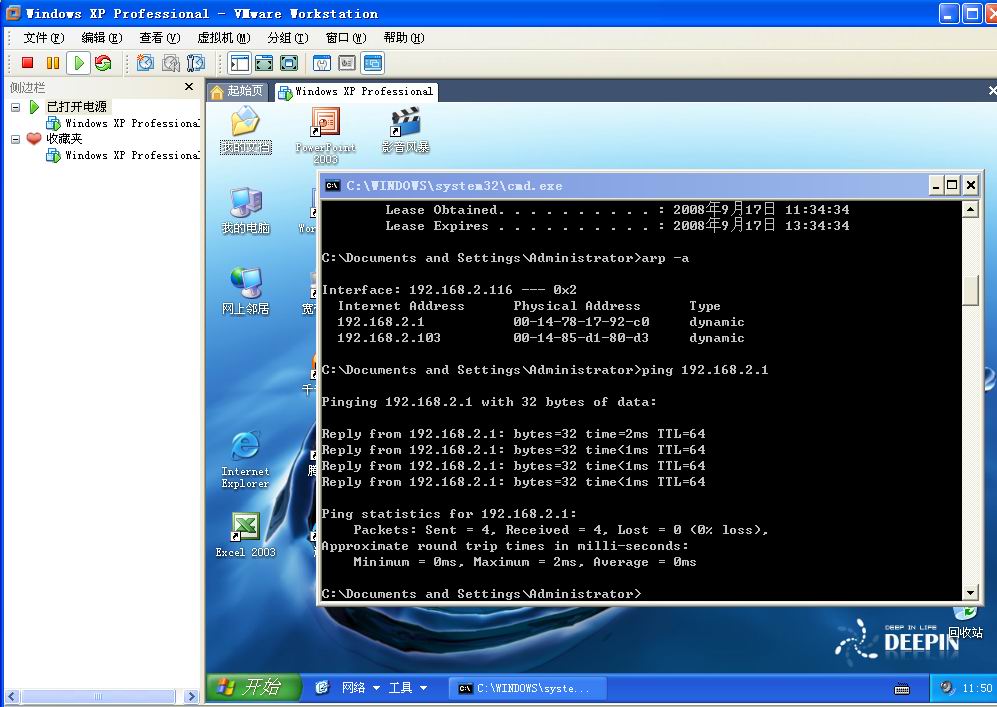Click the Summary view icon with wrench
The width and height of the screenshot is (997, 707).
click(322, 62)
